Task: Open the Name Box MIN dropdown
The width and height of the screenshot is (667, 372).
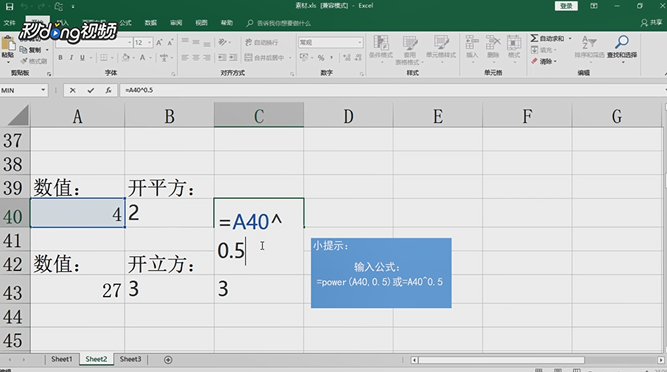Action: 43,90
